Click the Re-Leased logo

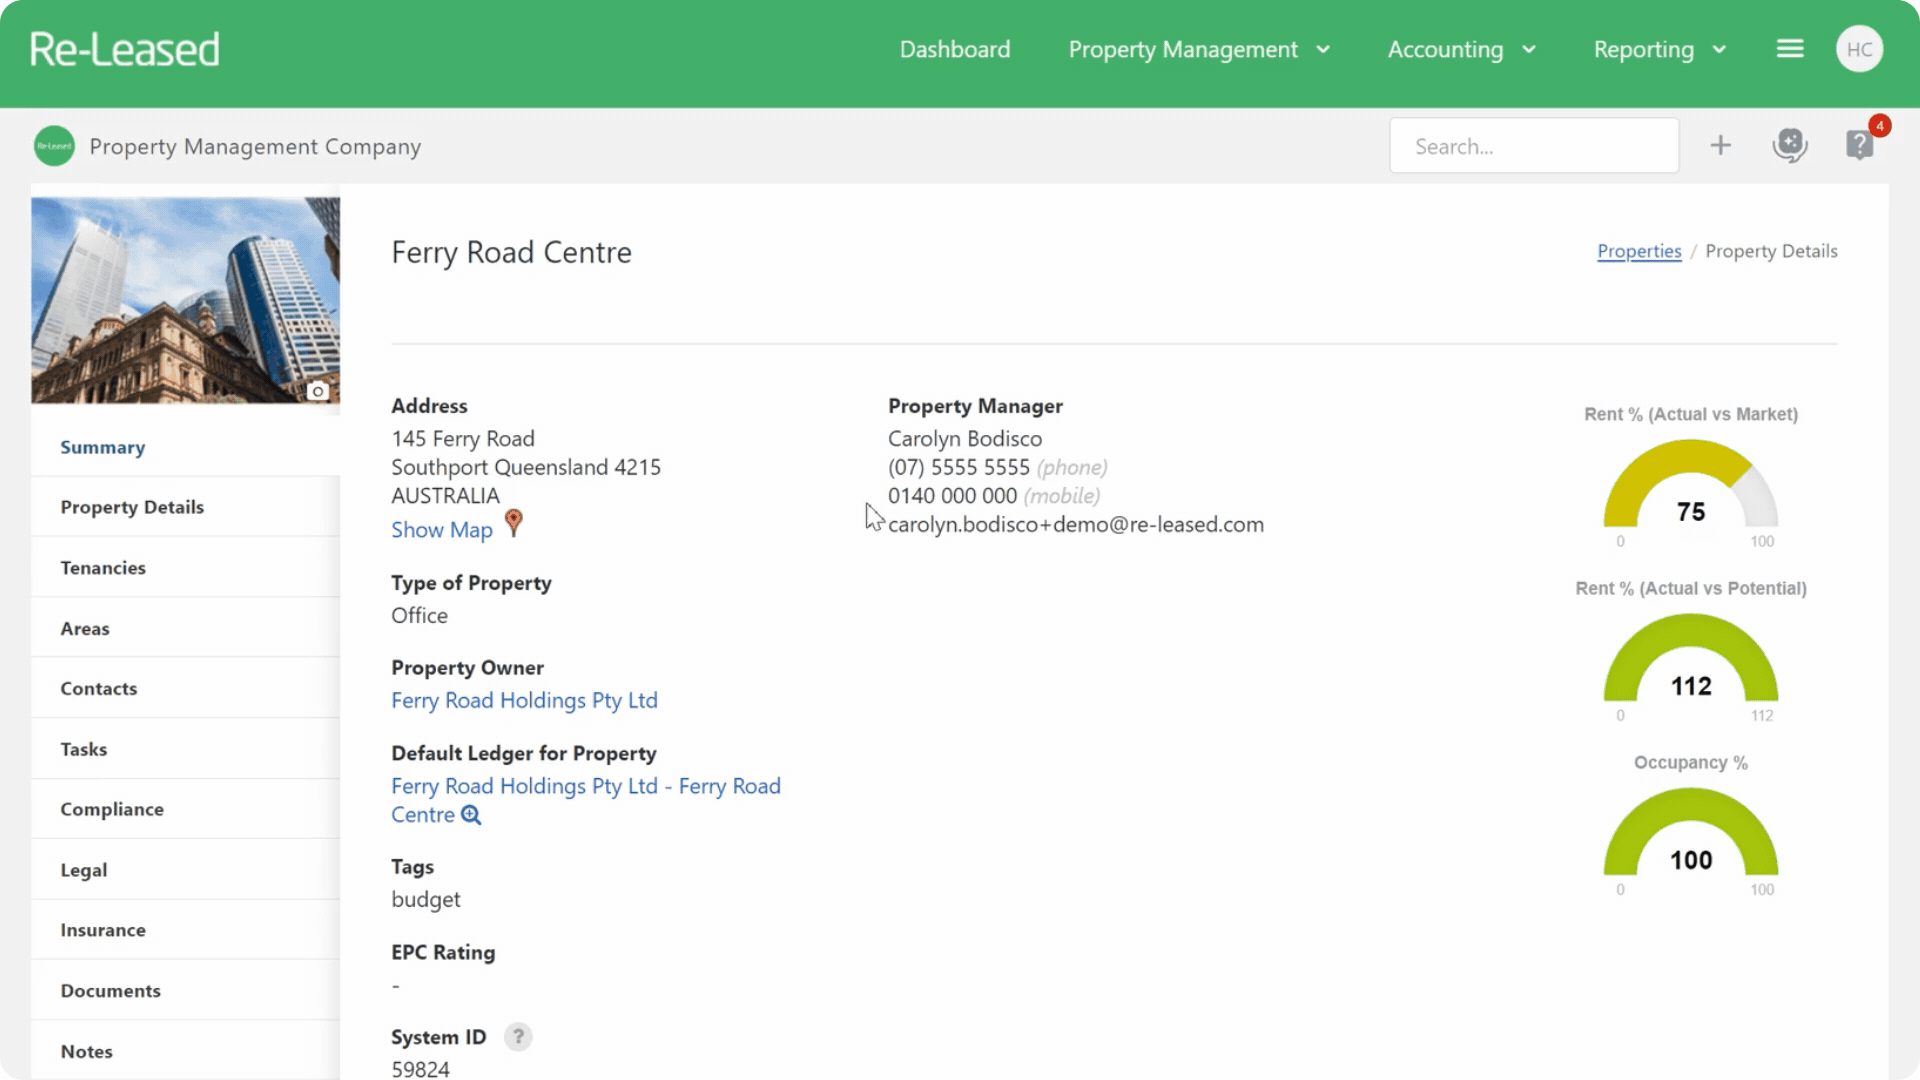pos(124,49)
